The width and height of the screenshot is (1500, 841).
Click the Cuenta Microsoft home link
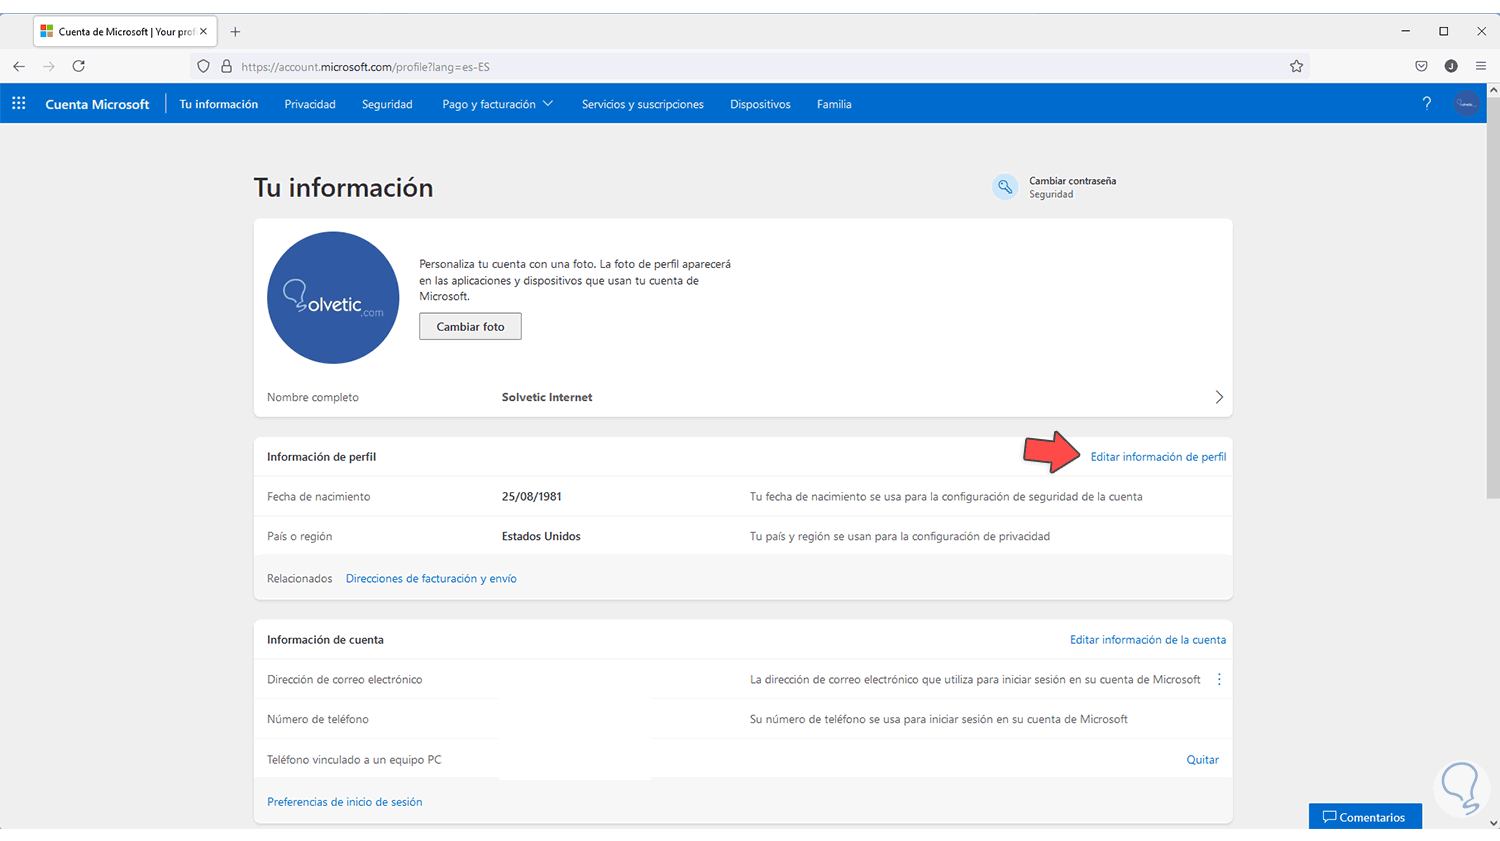pyautogui.click(x=97, y=104)
